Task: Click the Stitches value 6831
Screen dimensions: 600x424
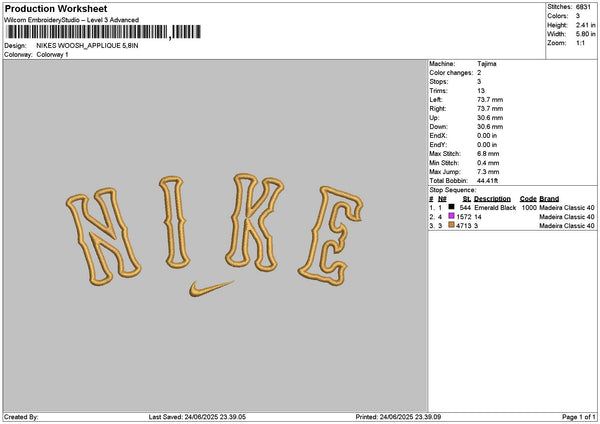Action: [x=583, y=7]
